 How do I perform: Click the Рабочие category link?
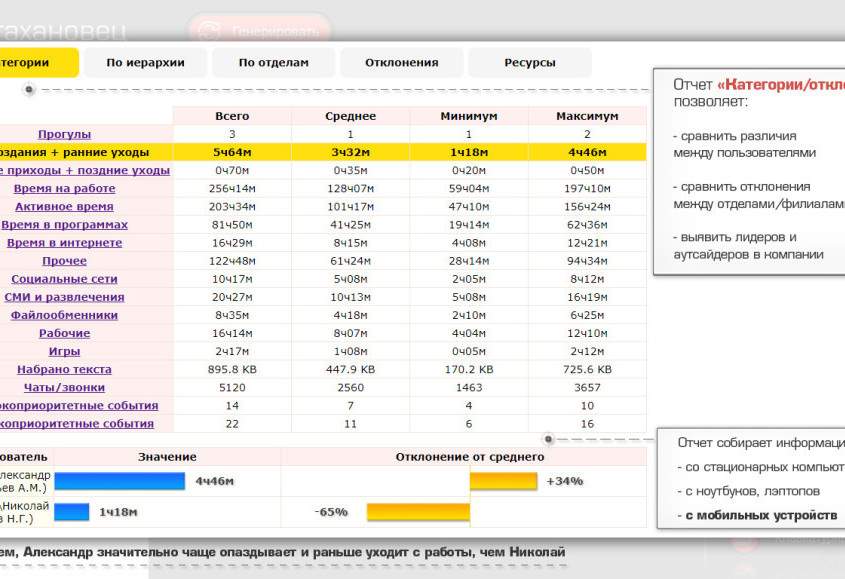point(64,333)
